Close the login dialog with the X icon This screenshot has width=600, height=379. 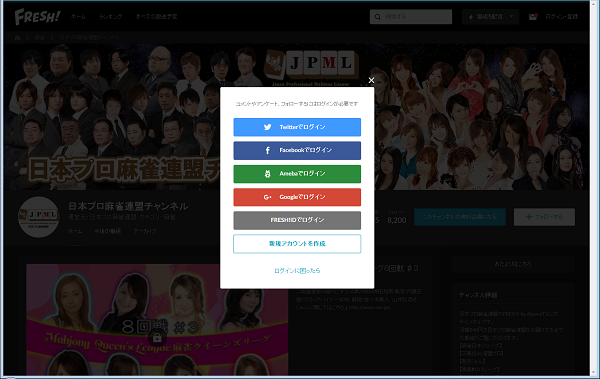pyautogui.click(x=371, y=80)
